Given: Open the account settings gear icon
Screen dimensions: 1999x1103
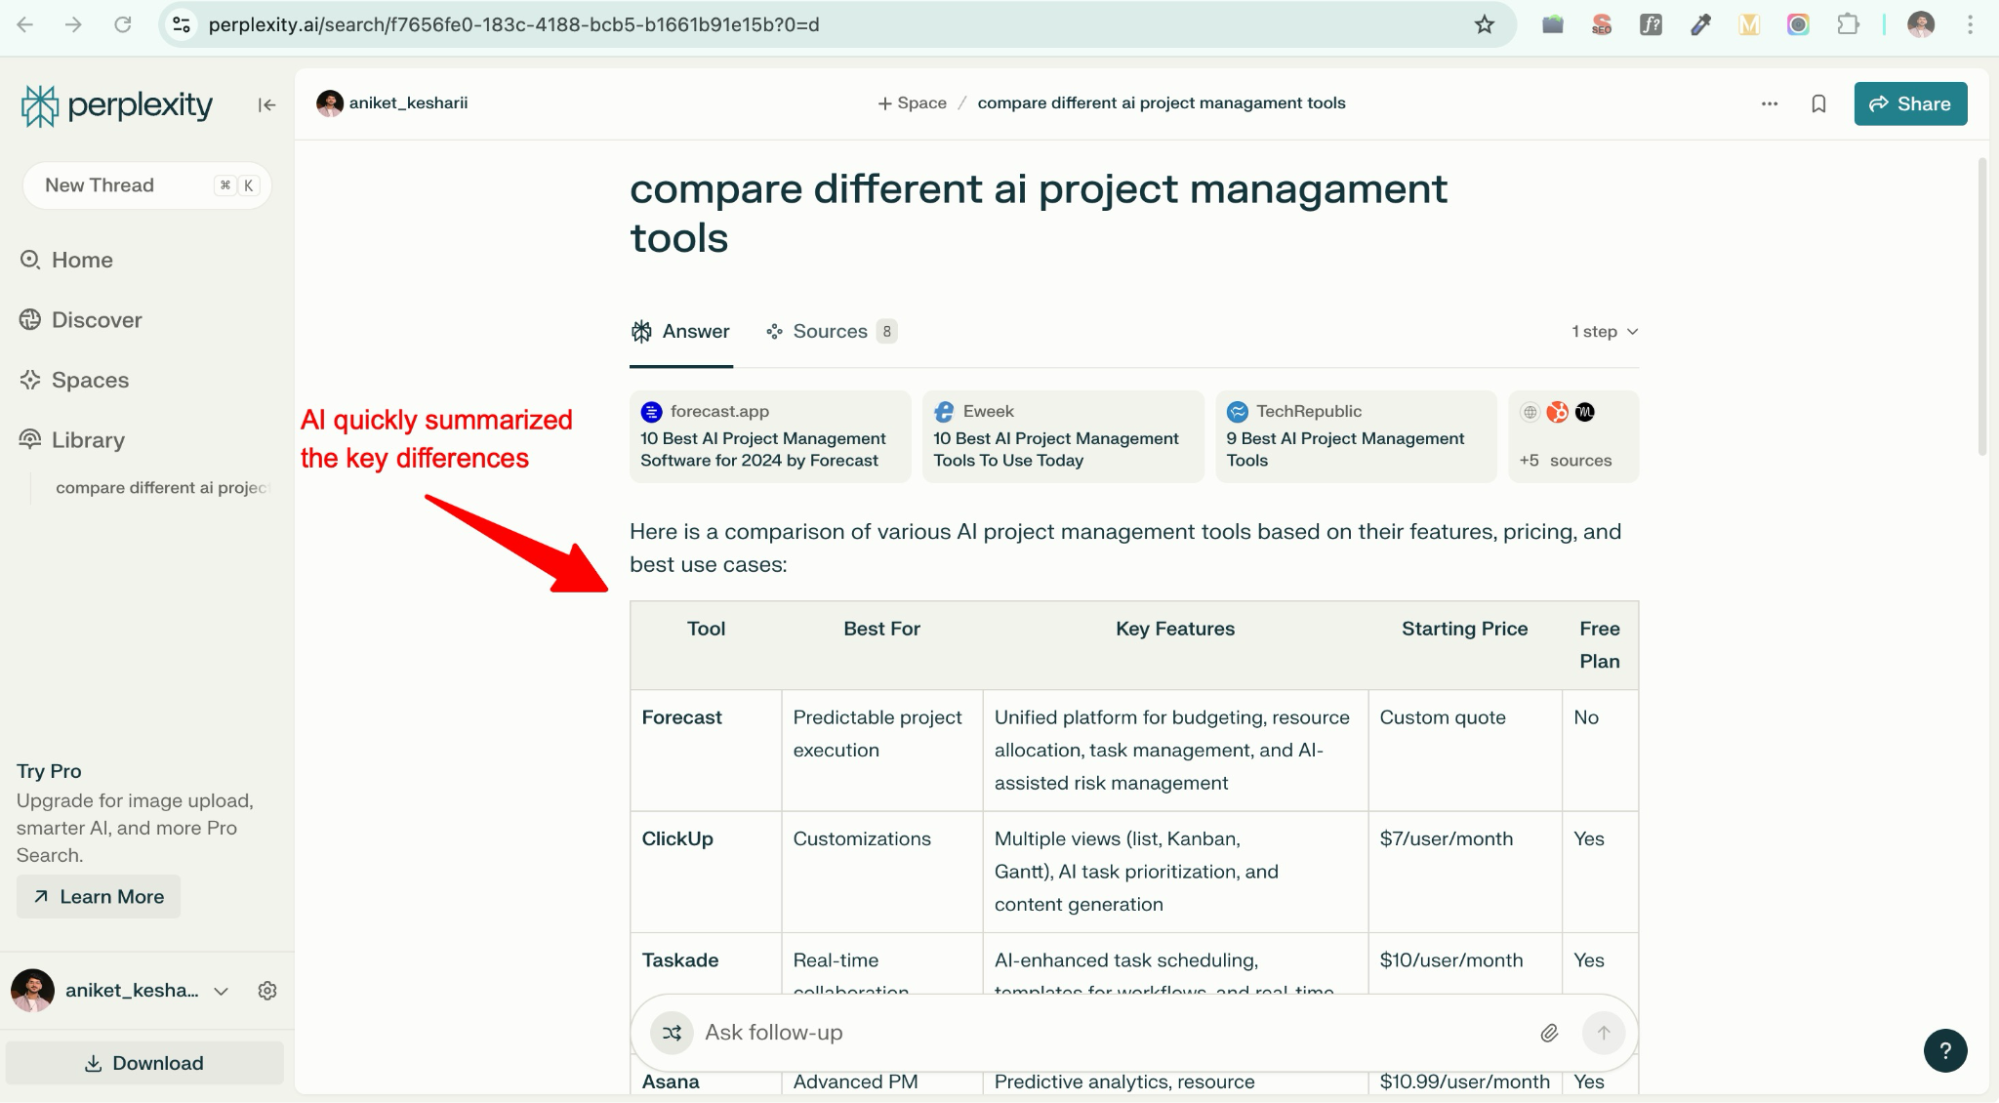Looking at the screenshot, I should pyautogui.click(x=267, y=990).
